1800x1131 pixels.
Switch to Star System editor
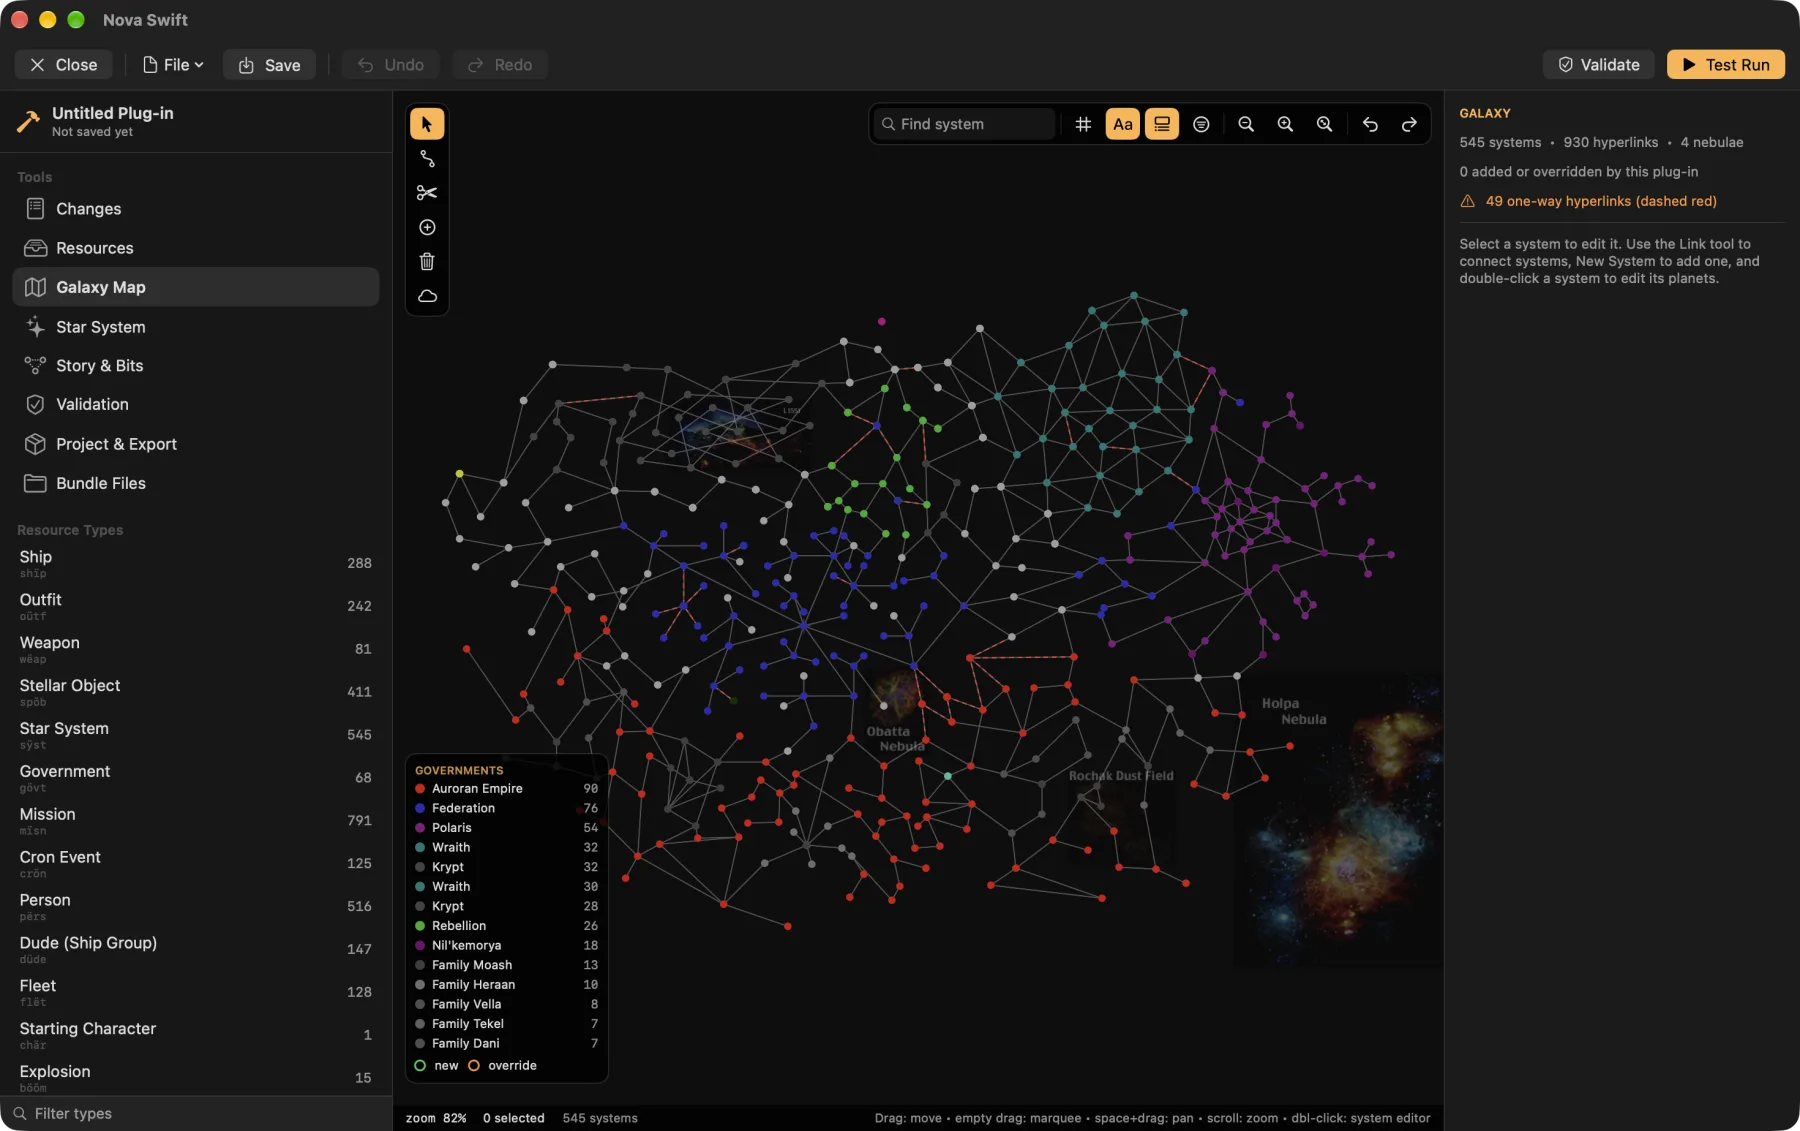(196, 327)
